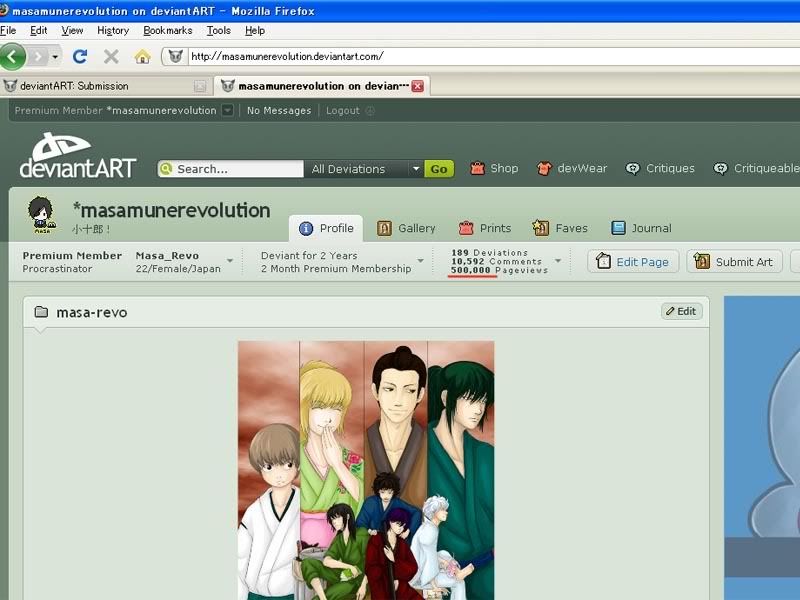Open the History menu

[x=113, y=31]
